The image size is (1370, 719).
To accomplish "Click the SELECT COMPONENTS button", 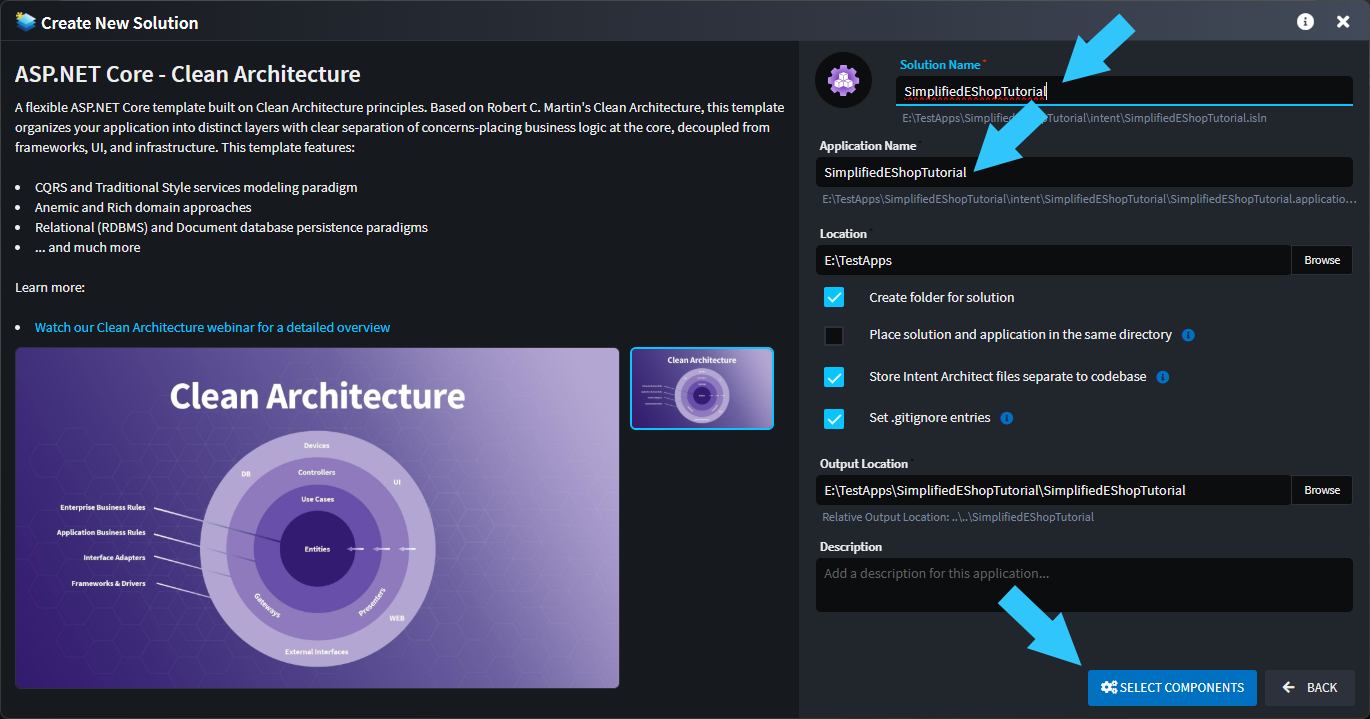I will point(1172,688).
